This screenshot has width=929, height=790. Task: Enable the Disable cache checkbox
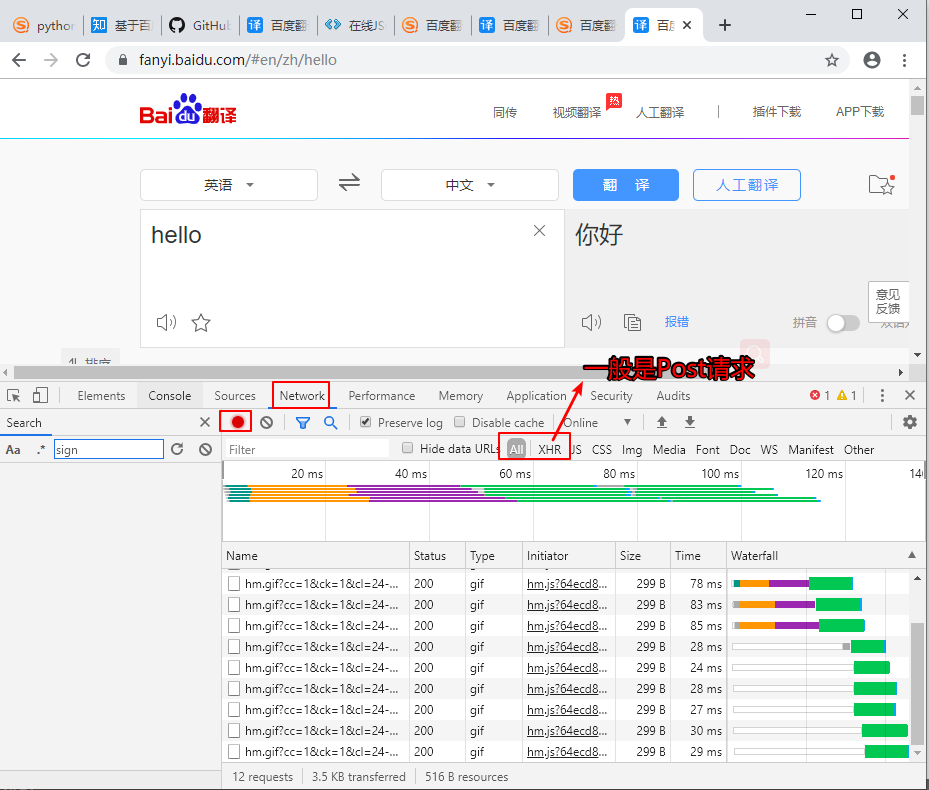459,422
